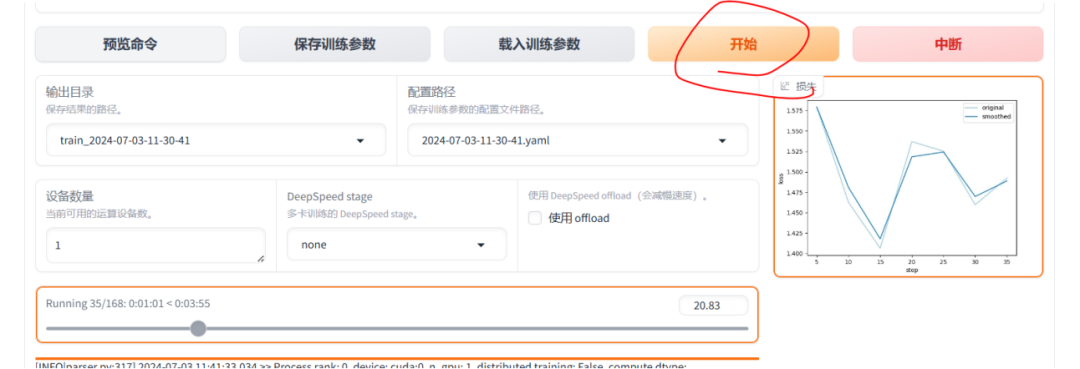
Task: Enable the 使用 offload checkbox
Action: point(534,218)
